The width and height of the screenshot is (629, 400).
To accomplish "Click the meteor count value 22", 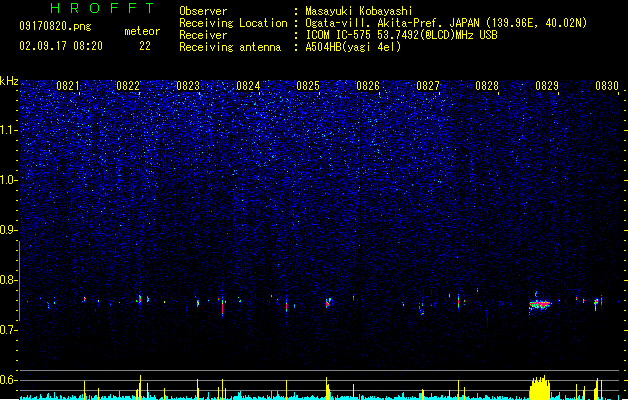I will [x=145, y=46].
